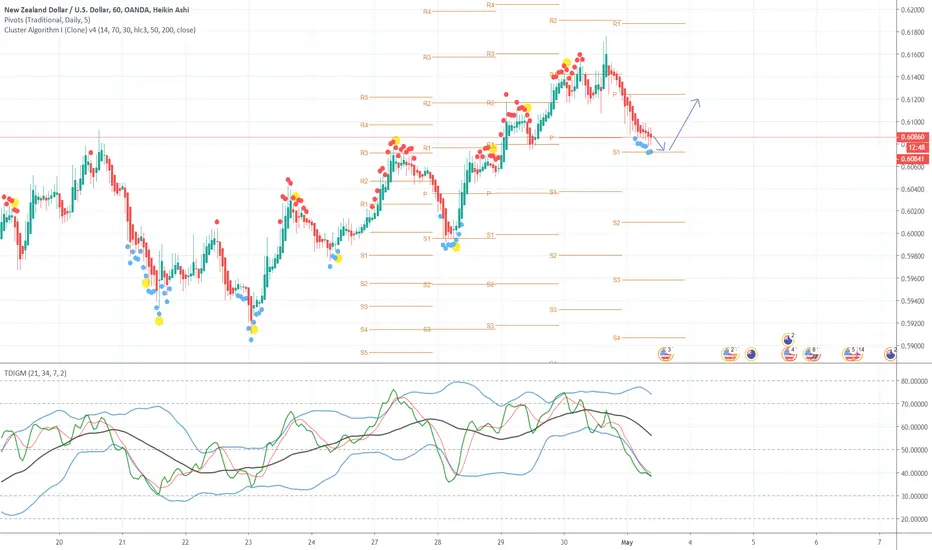932x550 pixels.
Task: Click the 0.62000 price scale label
Action: pyautogui.click(x=912, y=10)
